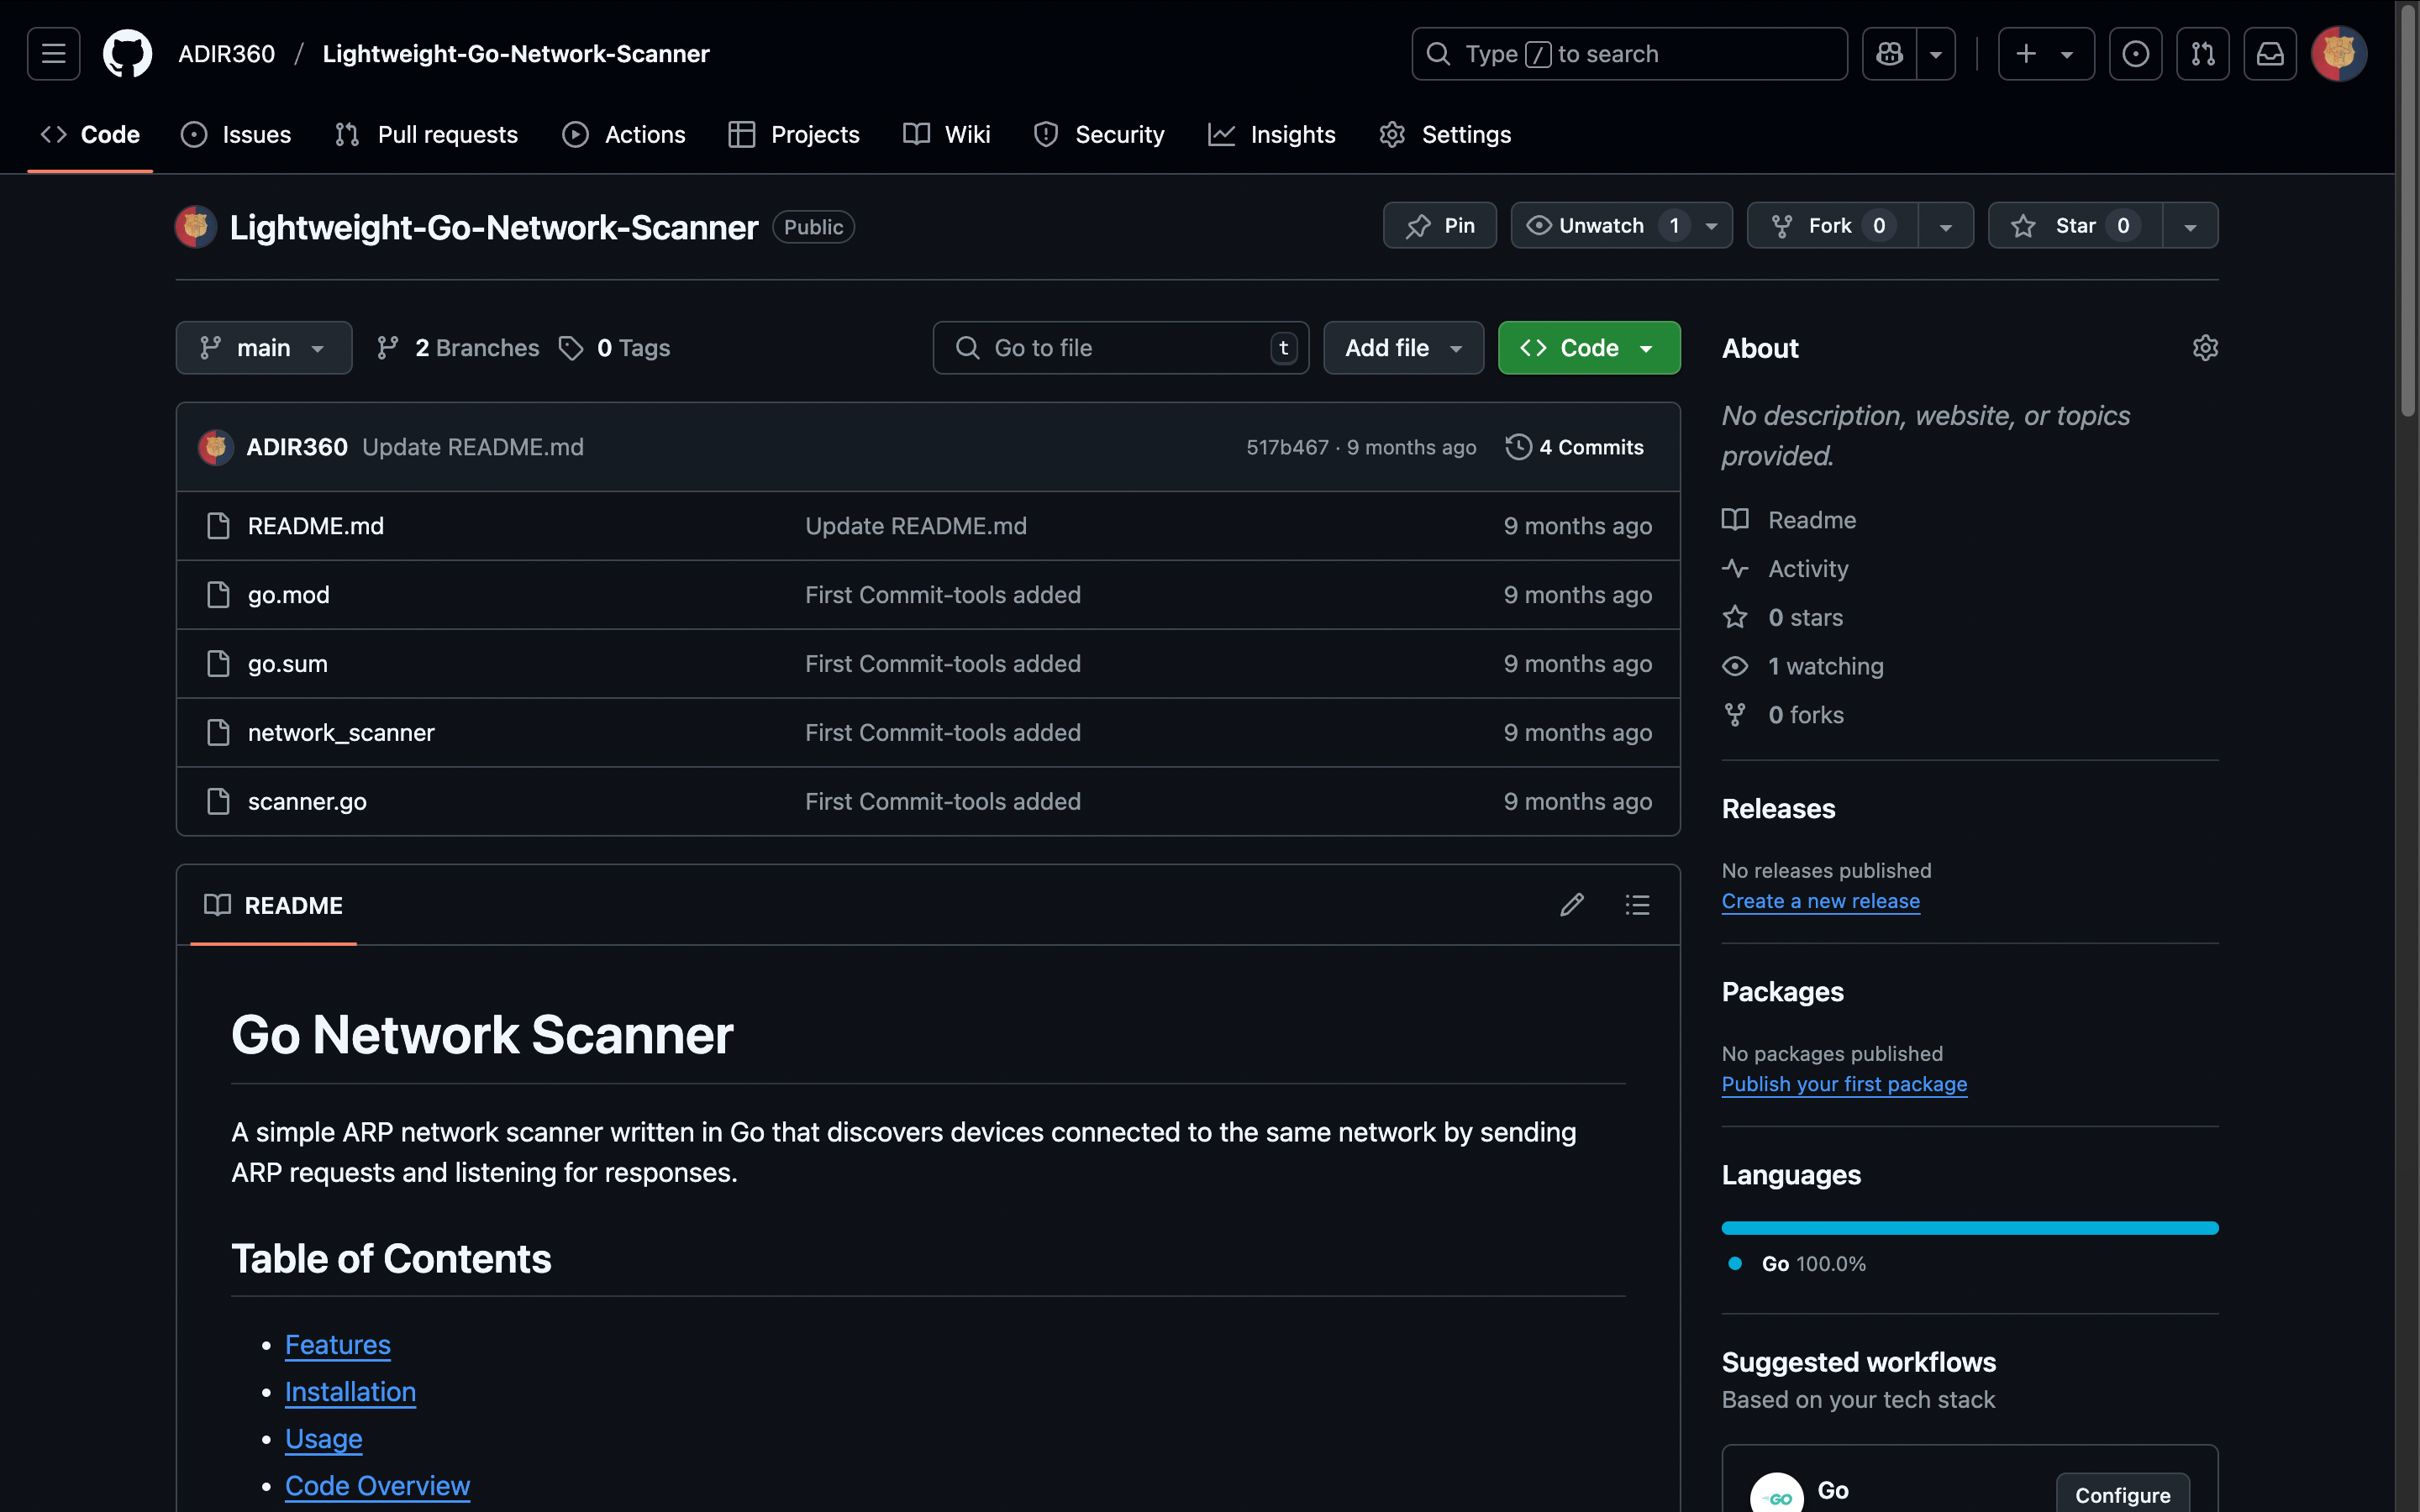
Task: Open the README.md file
Action: (x=316, y=526)
